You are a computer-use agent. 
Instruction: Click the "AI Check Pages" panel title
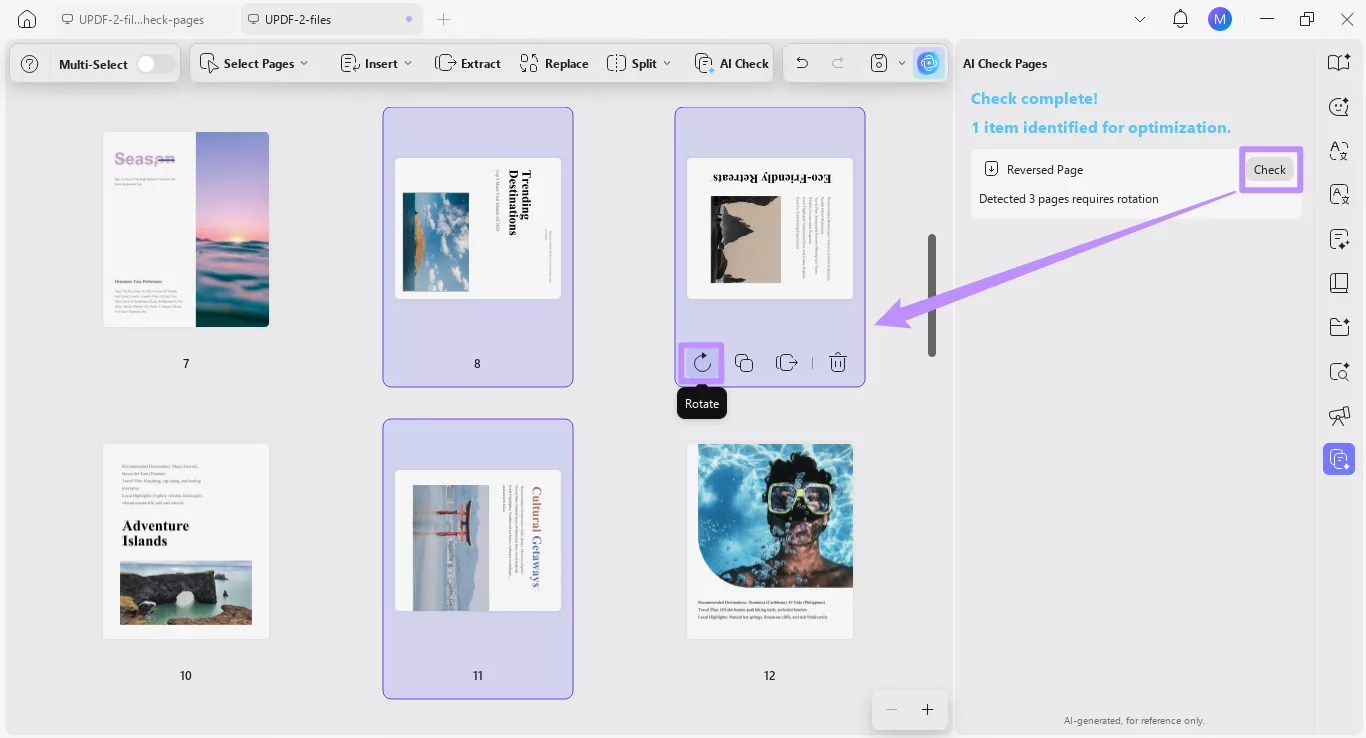click(x=1005, y=64)
